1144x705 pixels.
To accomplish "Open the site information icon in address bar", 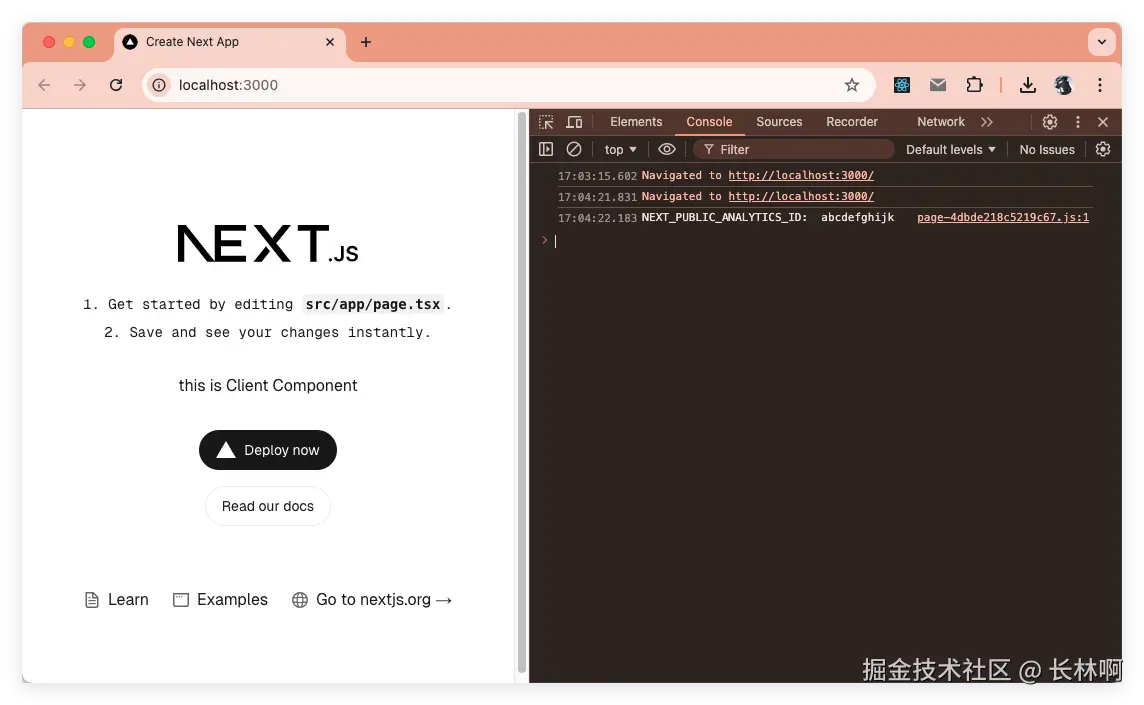I will tap(159, 85).
